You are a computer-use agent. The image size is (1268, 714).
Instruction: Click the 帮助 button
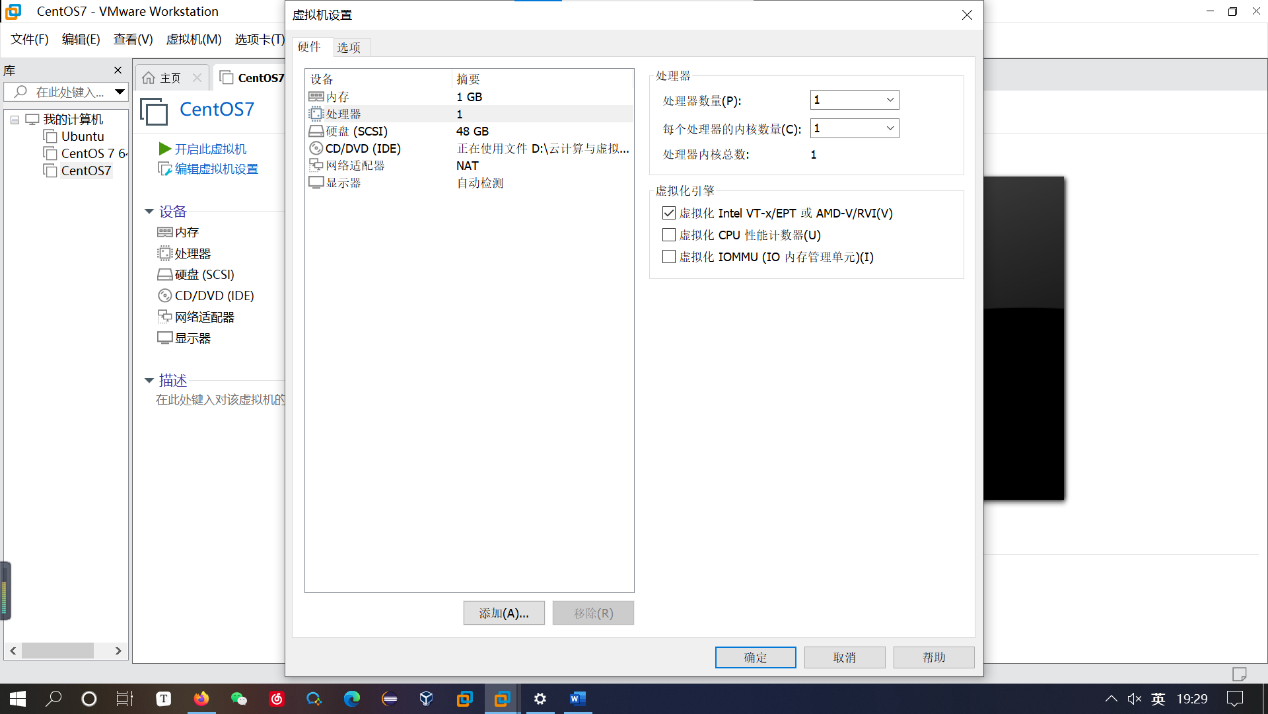pyautogui.click(x=934, y=657)
